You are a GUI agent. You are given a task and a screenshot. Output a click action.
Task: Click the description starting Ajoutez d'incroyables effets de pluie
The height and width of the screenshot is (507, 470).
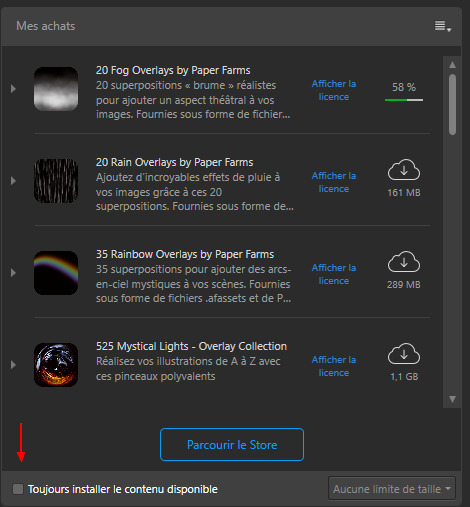195,192
